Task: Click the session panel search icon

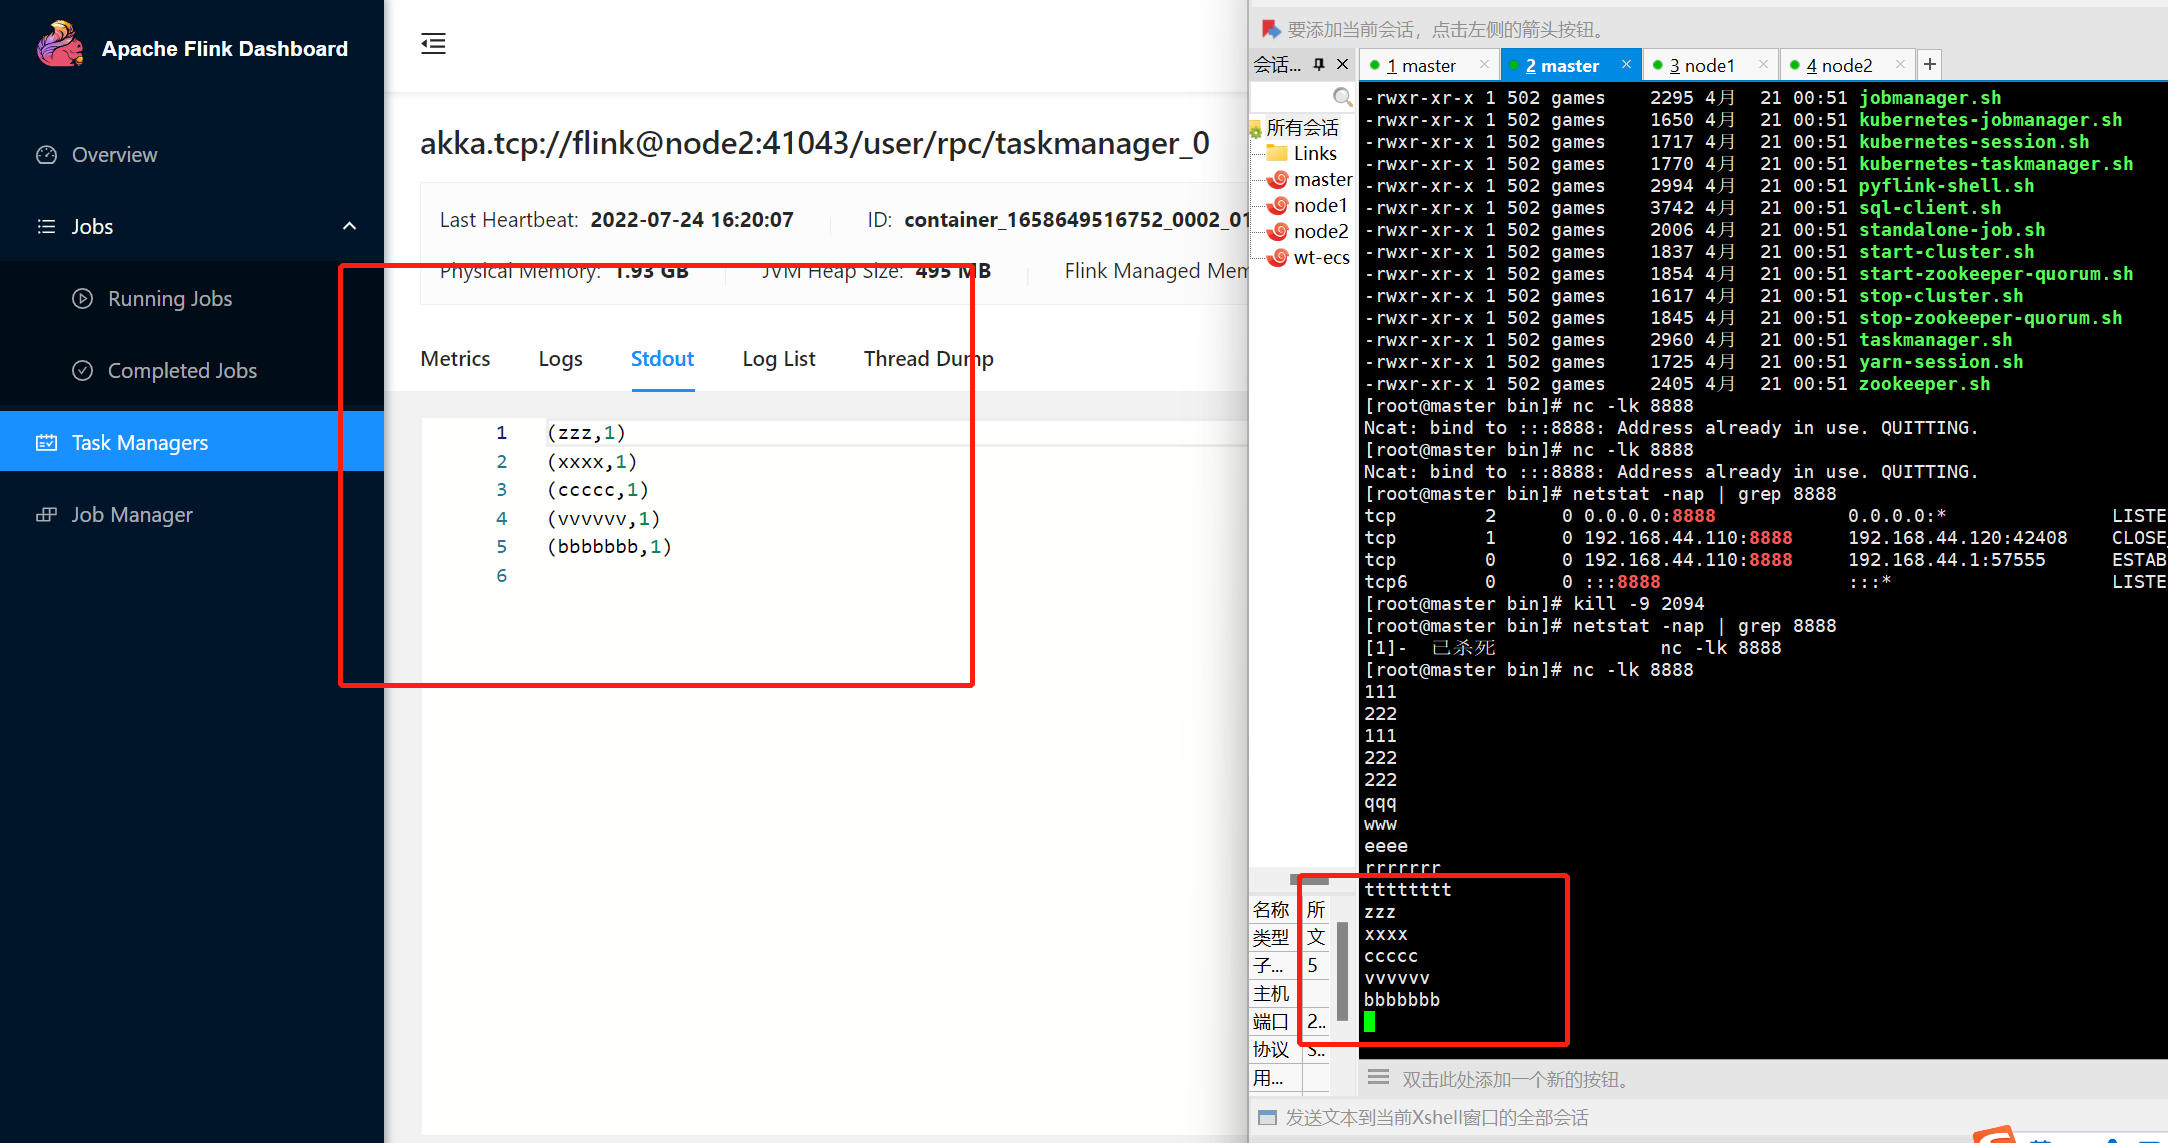Action: tap(1342, 97)
